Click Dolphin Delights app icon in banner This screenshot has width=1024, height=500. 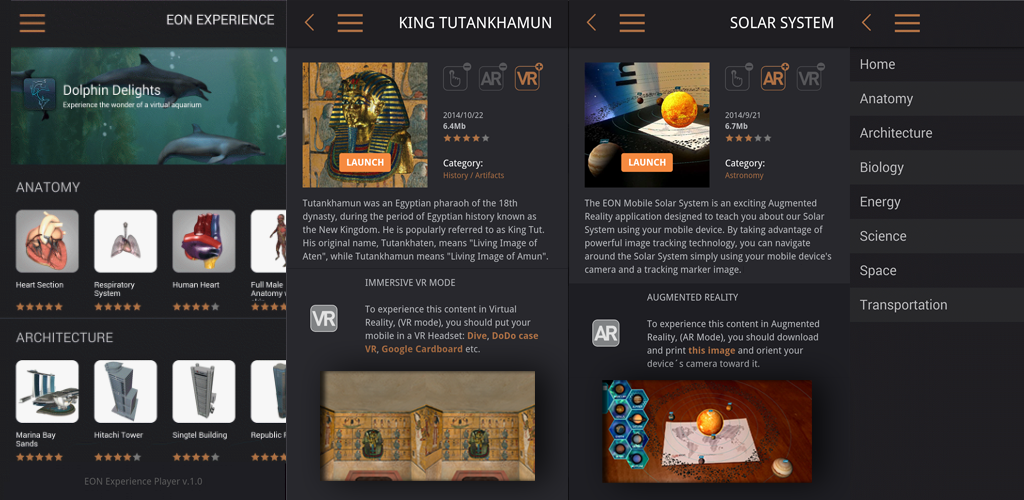tap(39, 94)
